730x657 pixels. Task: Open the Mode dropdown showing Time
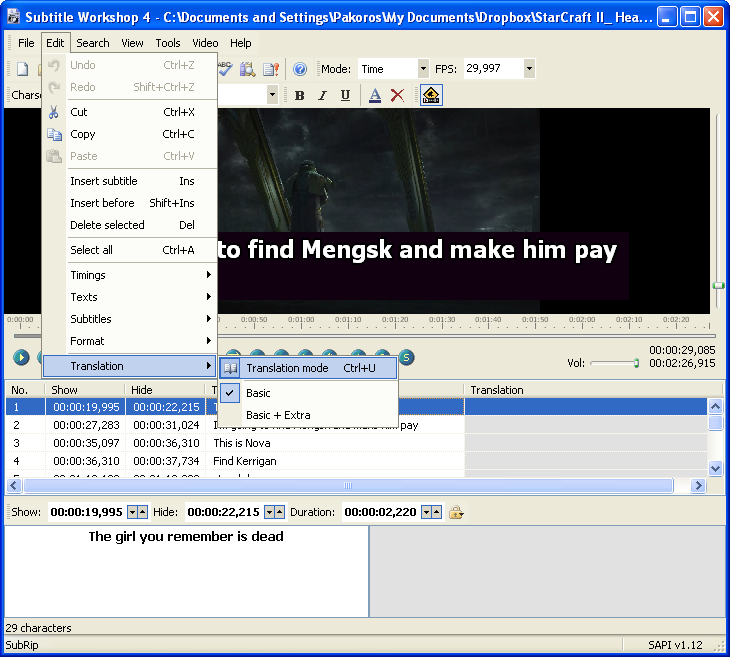pyautogui.click(x=423, y=69)
